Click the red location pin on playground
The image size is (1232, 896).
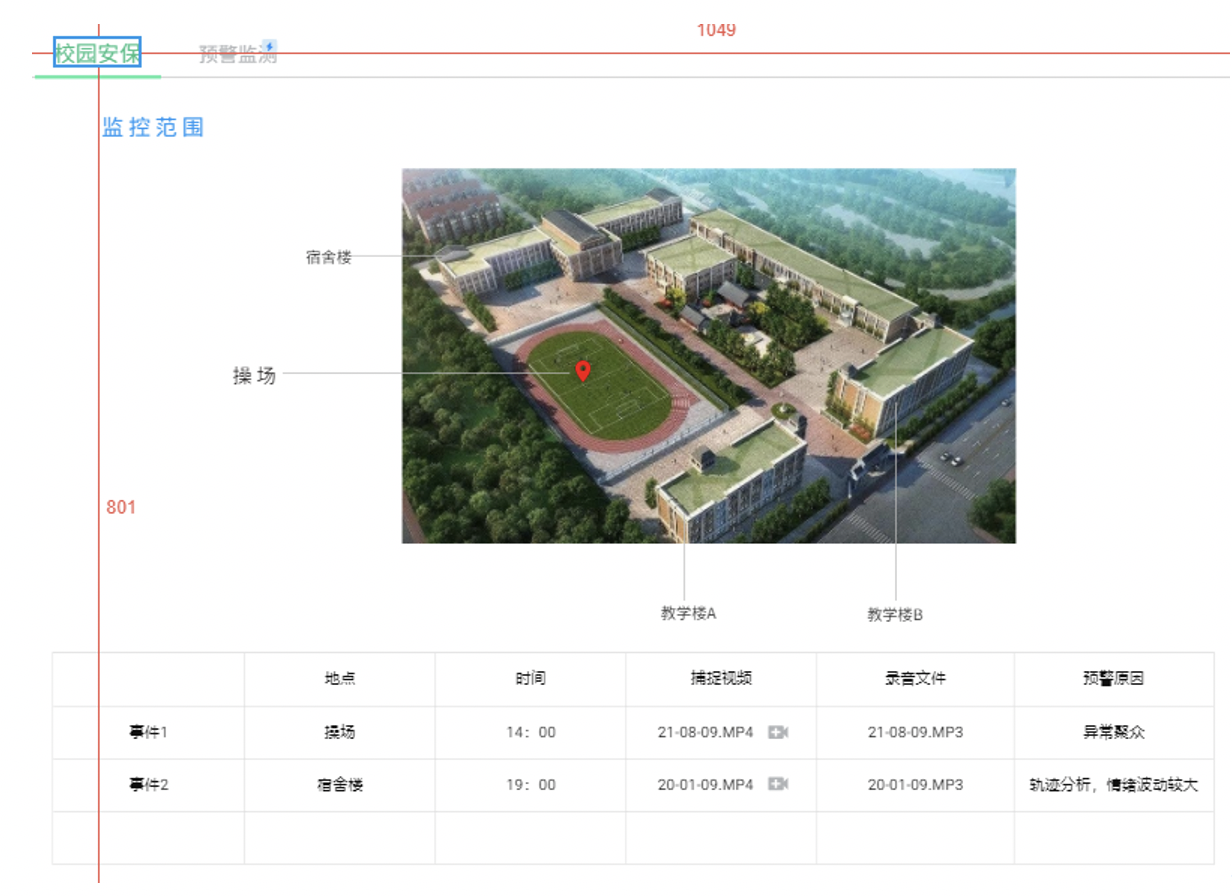click(x=583, y=372)
